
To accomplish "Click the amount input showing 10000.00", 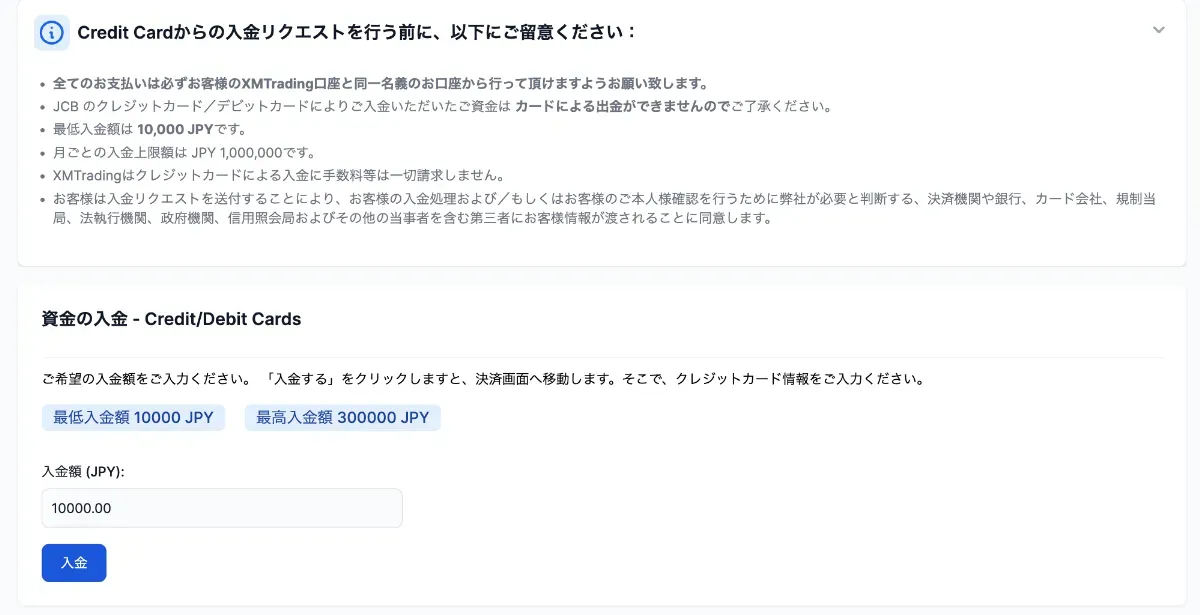I will point(221,508).
